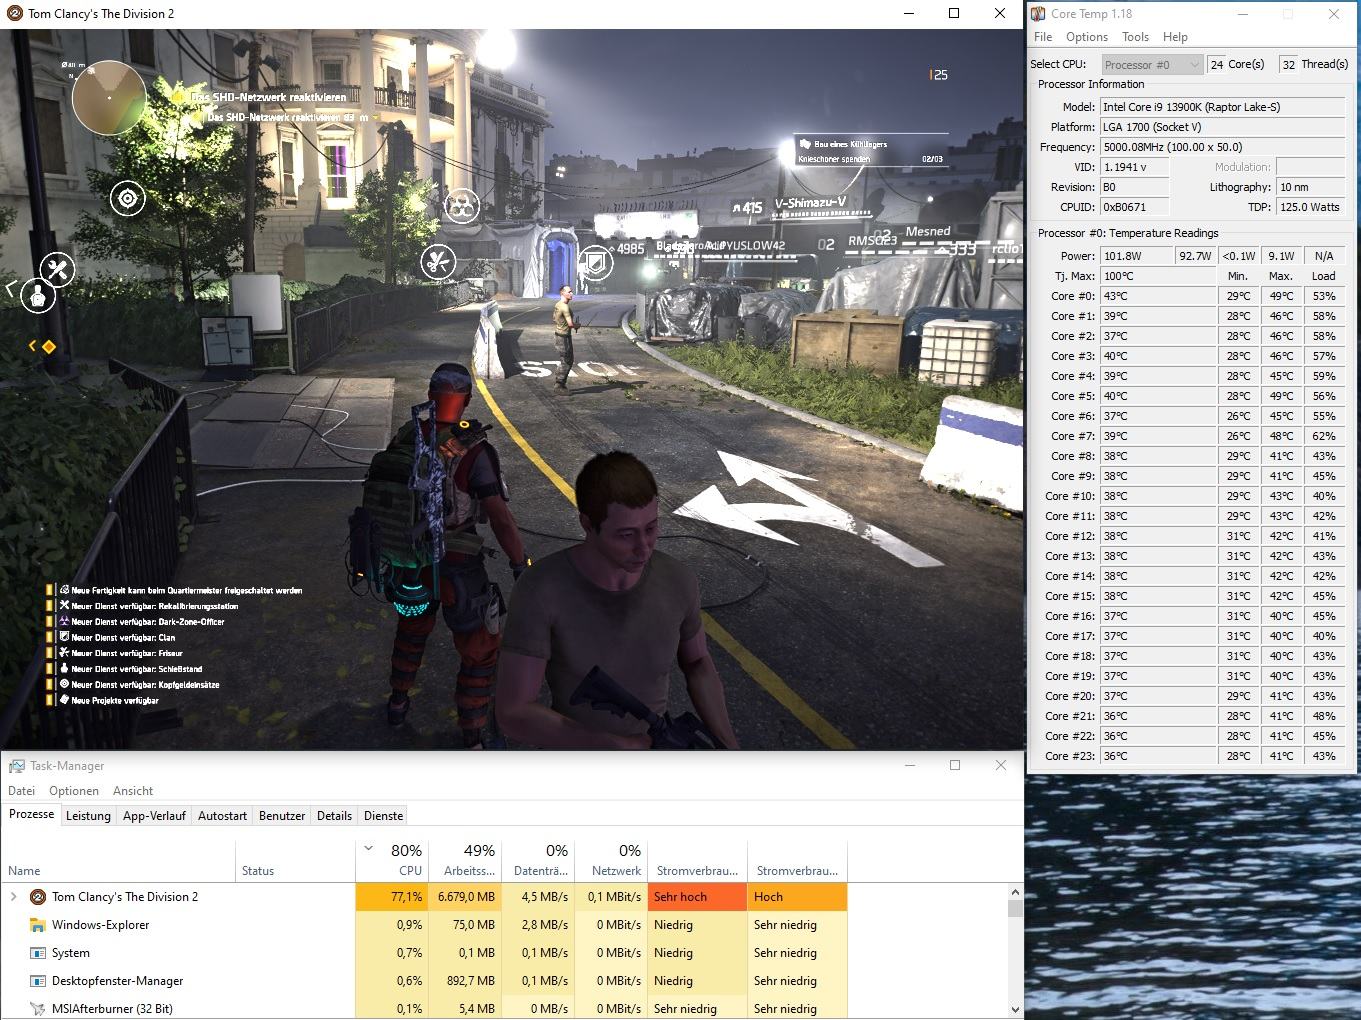The width and height of the screenshot is (1361, 1020).
Task: Click the scissors barber marker icon
Action: 438,262
